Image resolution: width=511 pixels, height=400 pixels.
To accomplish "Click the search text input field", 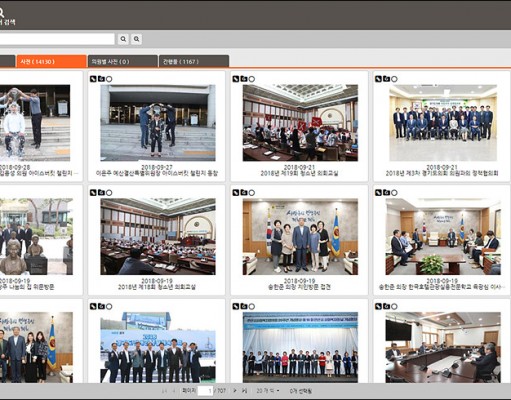I will coord(57,39).
